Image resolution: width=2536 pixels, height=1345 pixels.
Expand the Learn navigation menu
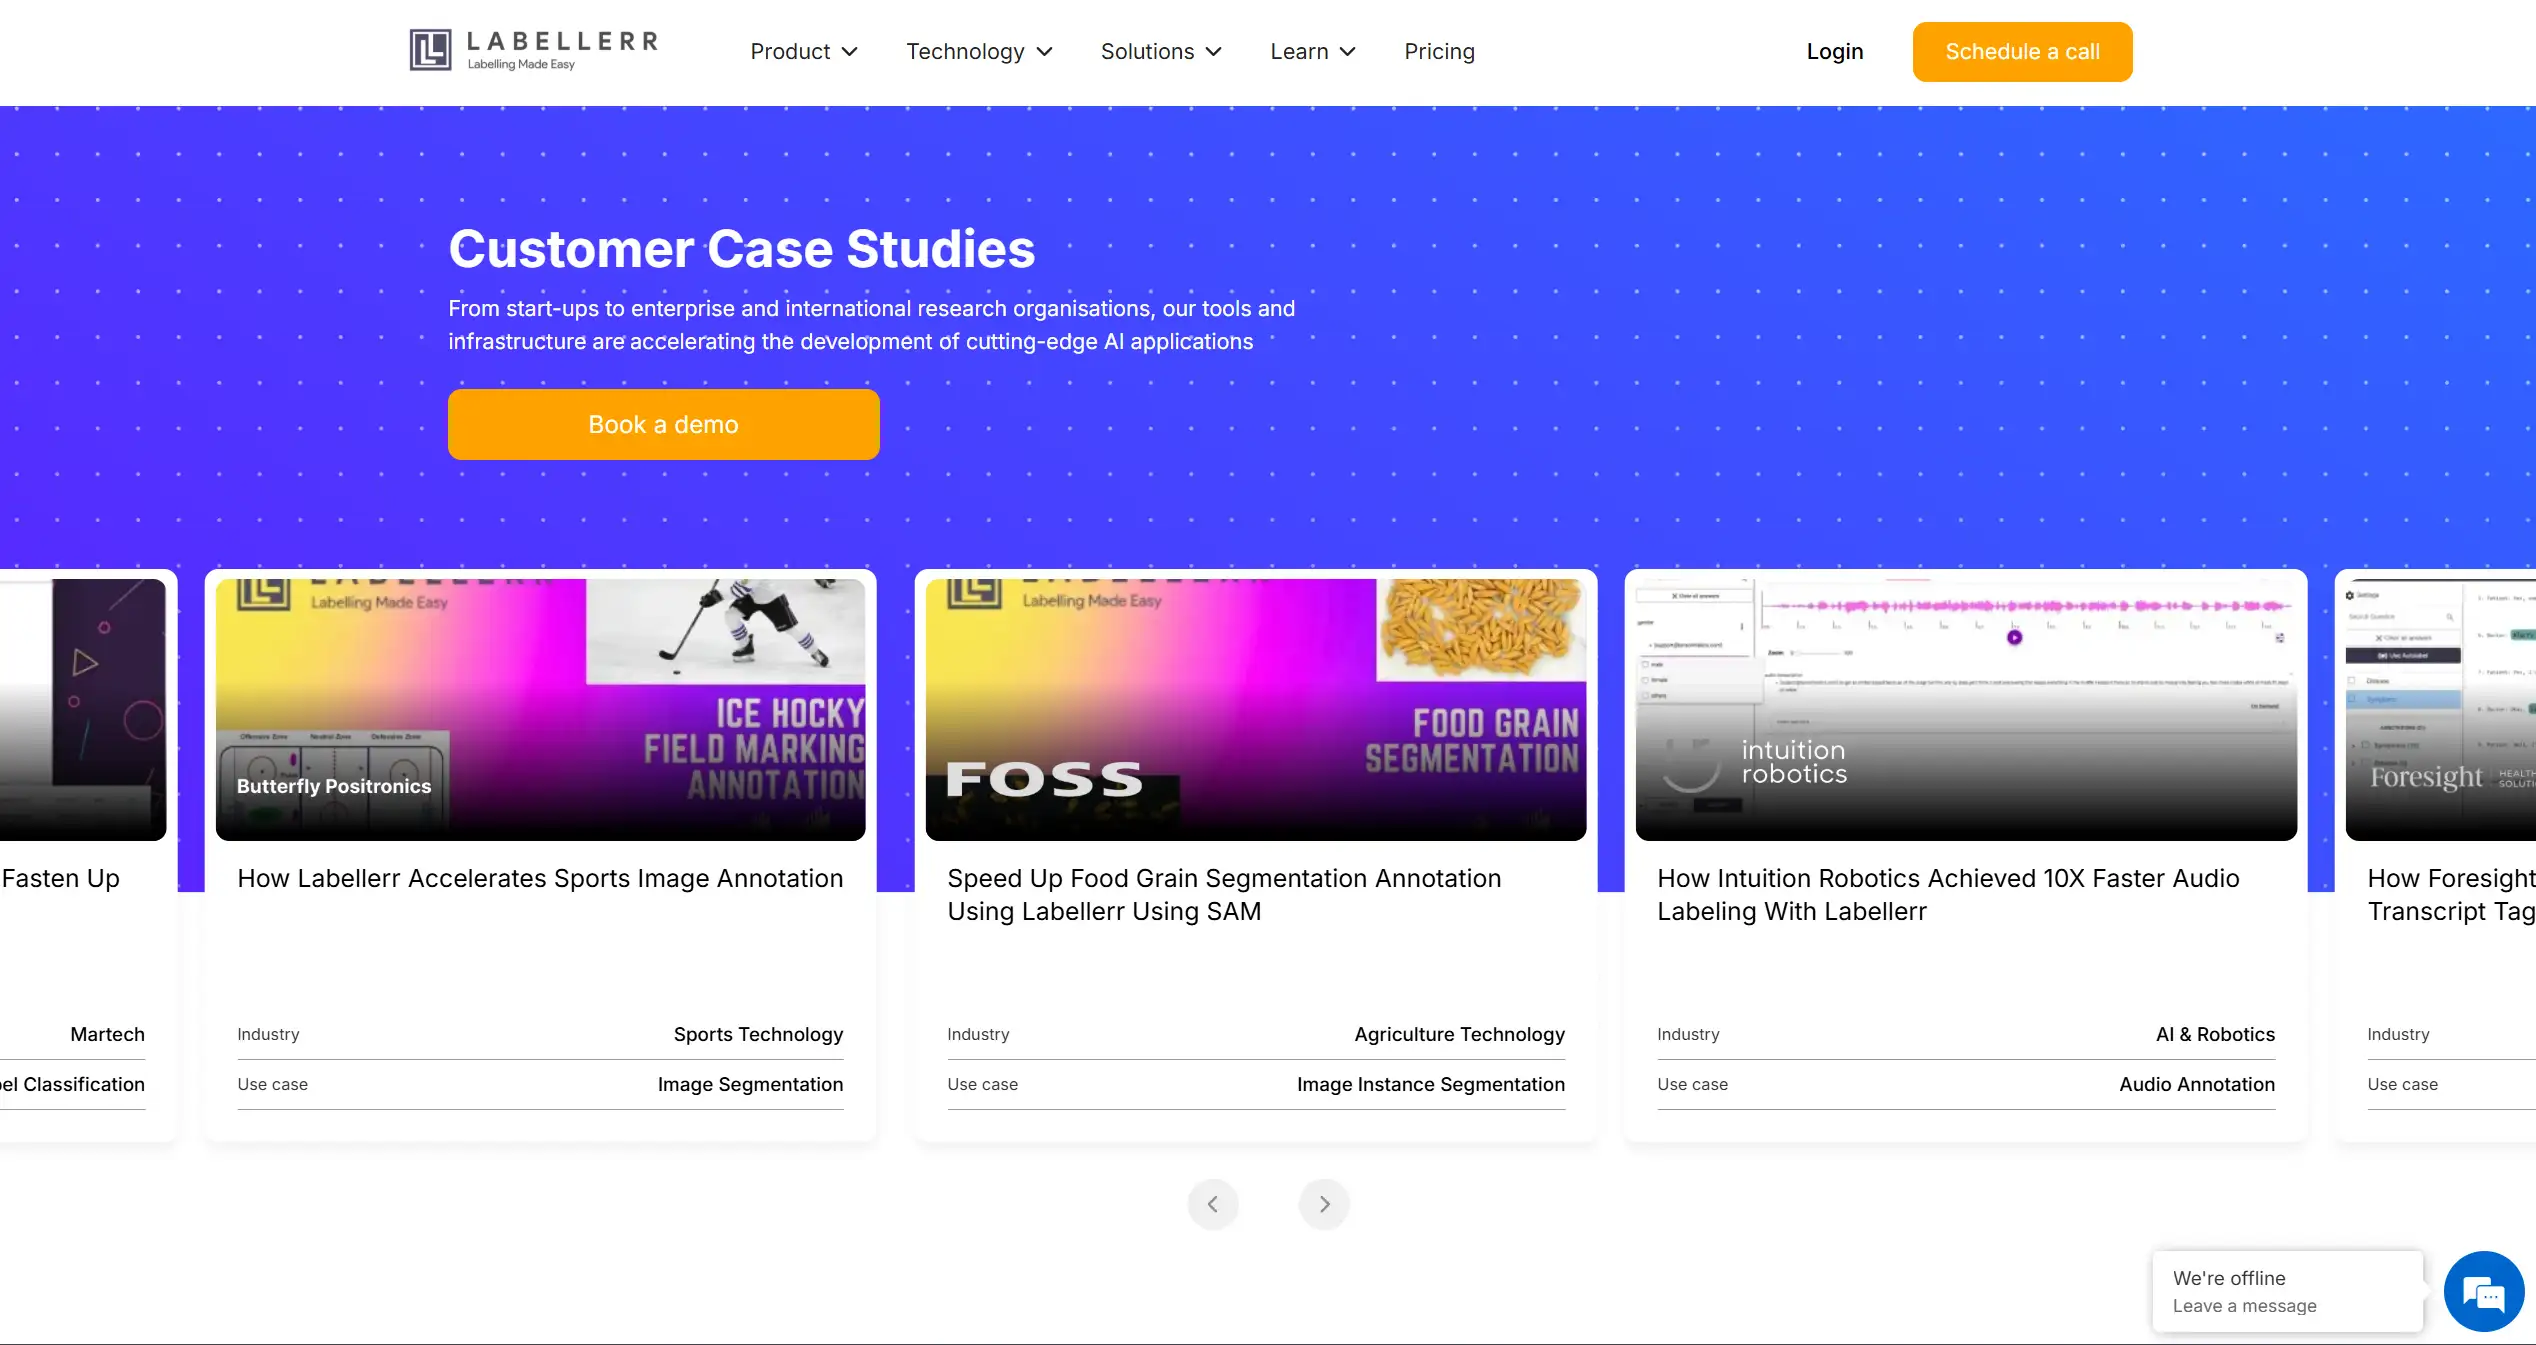pos(1311,51)
